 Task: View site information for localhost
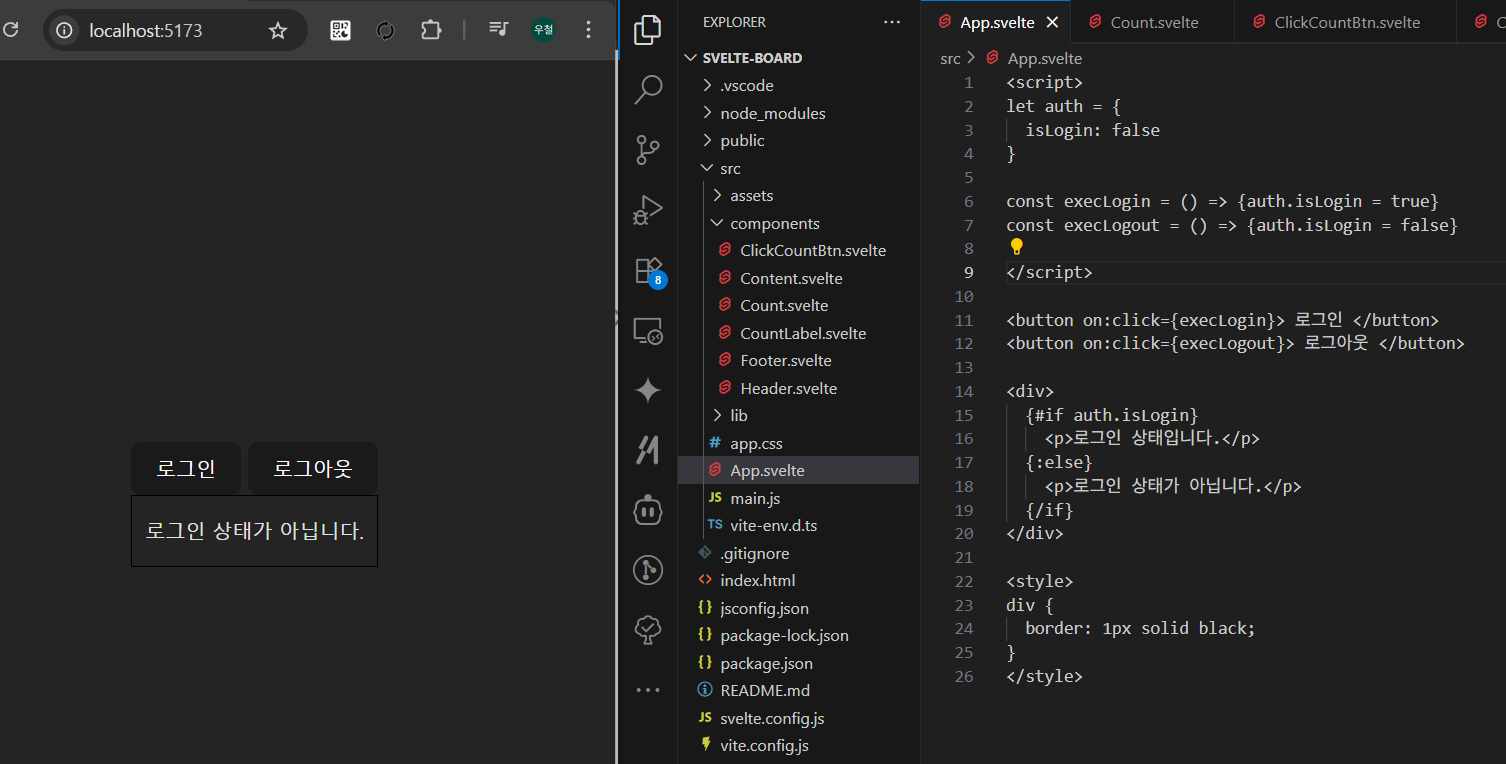65,30
